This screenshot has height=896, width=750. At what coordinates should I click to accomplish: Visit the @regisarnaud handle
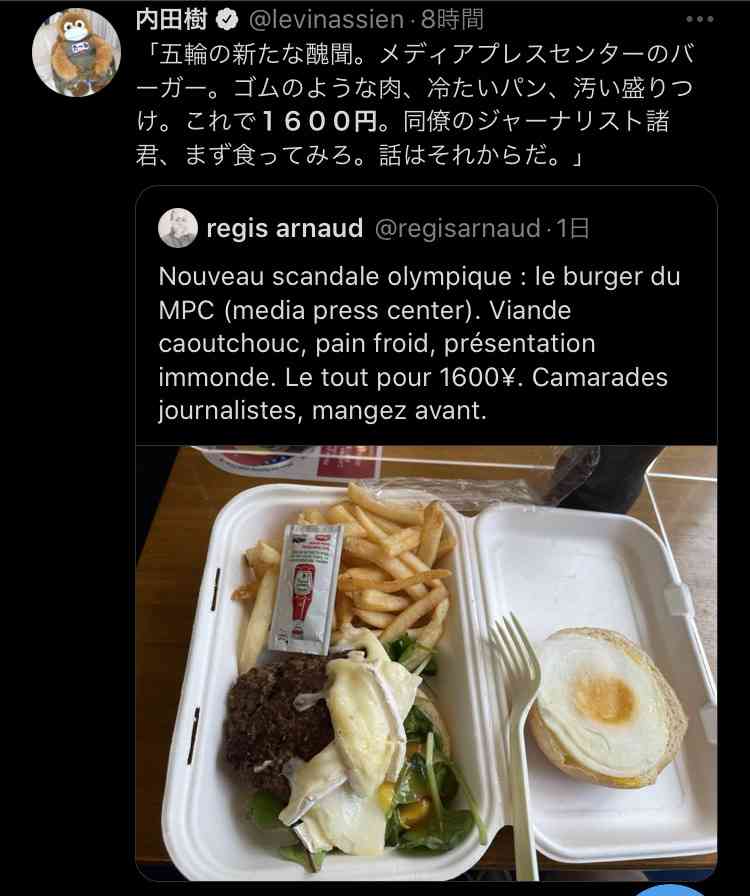pyautogui.click(x=457, y=228)
